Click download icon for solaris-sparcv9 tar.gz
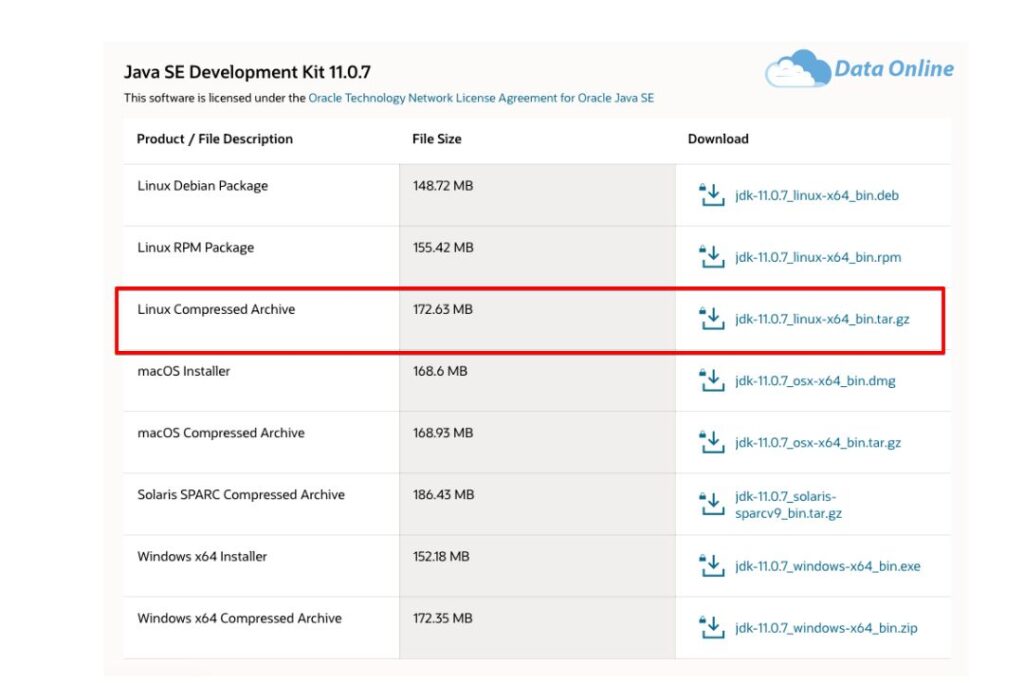This screenshot has height=683, width=1024. [x=711, y=504]
